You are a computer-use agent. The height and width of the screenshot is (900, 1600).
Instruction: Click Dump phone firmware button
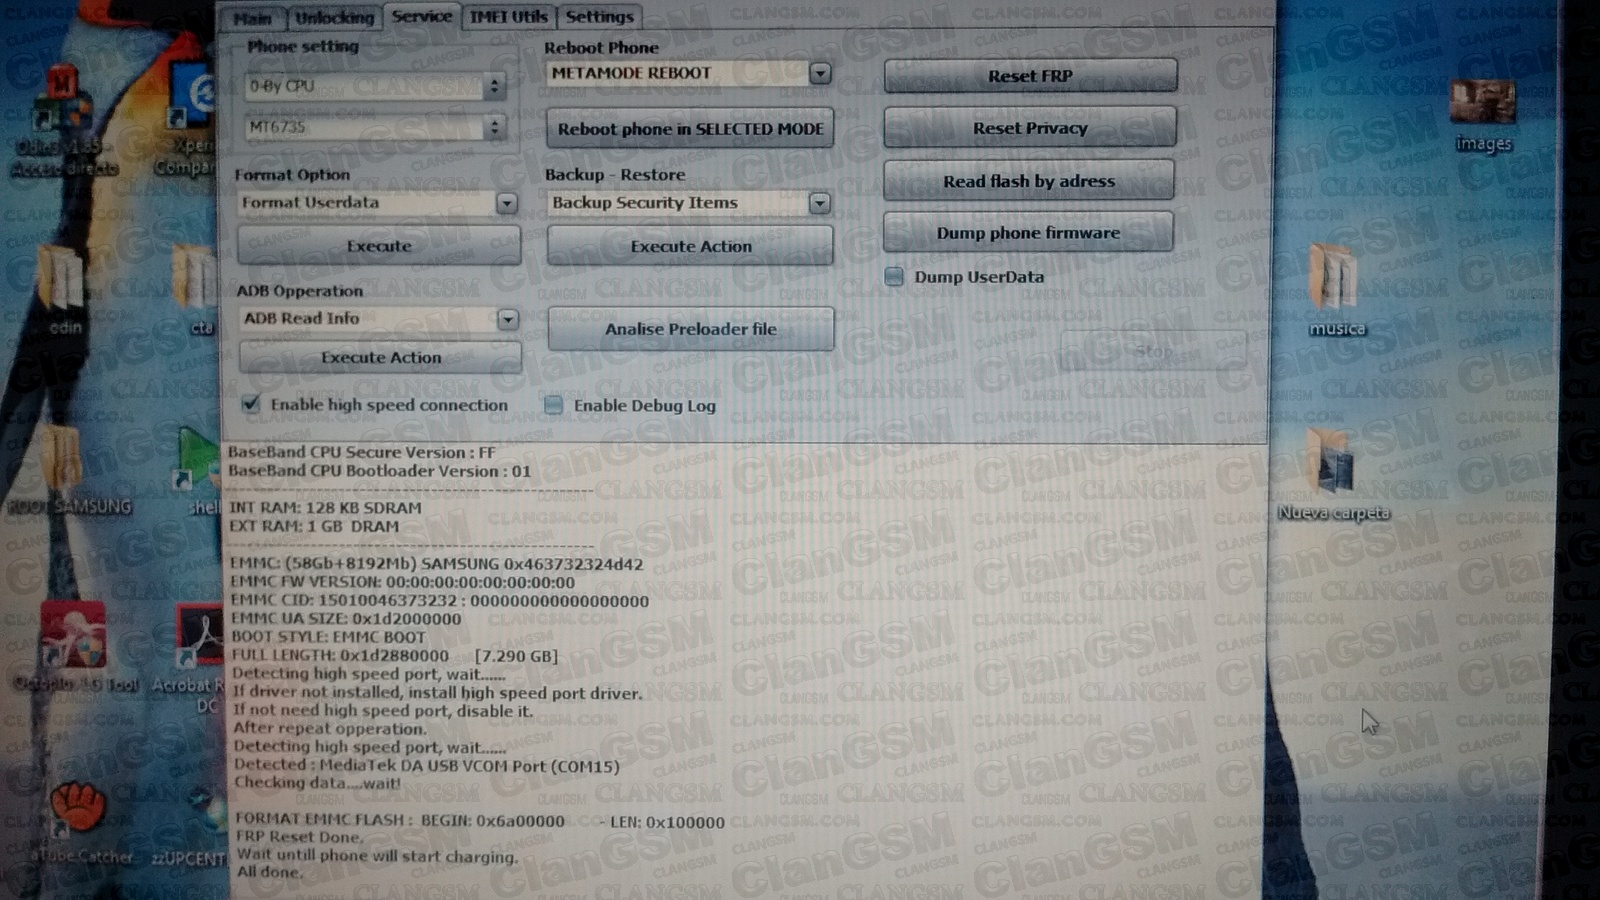pos(1028,233)
